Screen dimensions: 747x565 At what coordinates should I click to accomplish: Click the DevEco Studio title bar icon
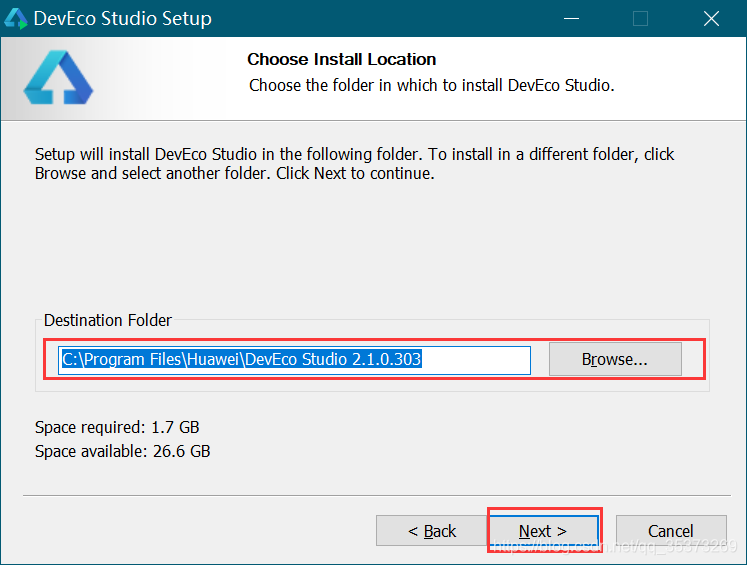click(16, 19)
